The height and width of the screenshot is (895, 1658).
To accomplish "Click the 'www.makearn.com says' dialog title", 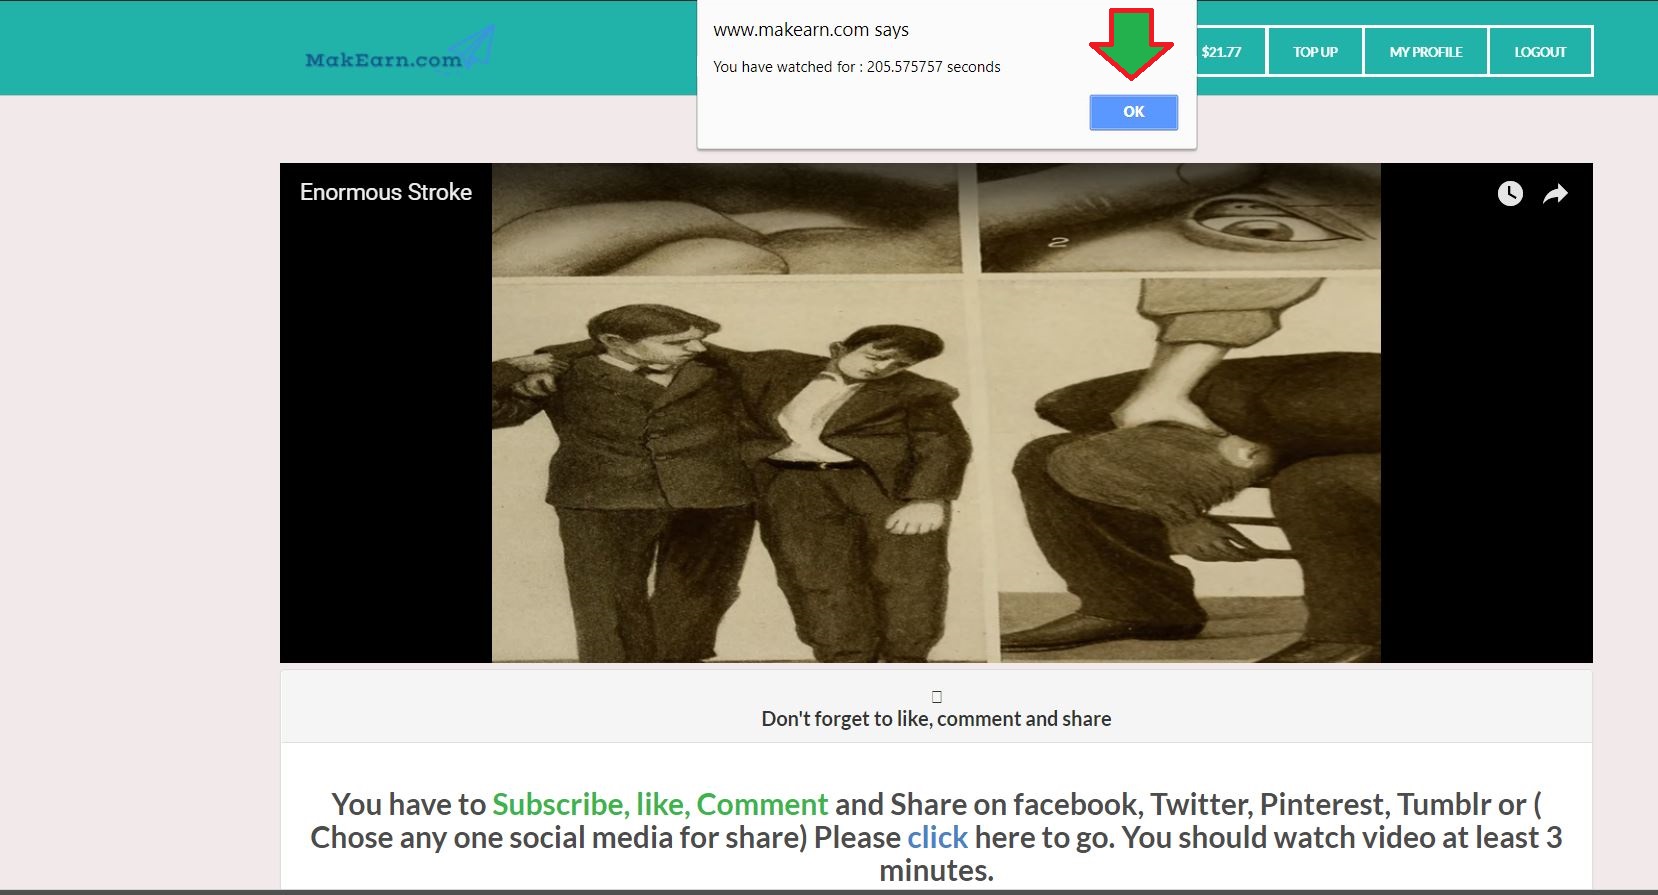I will coord(811,30).
